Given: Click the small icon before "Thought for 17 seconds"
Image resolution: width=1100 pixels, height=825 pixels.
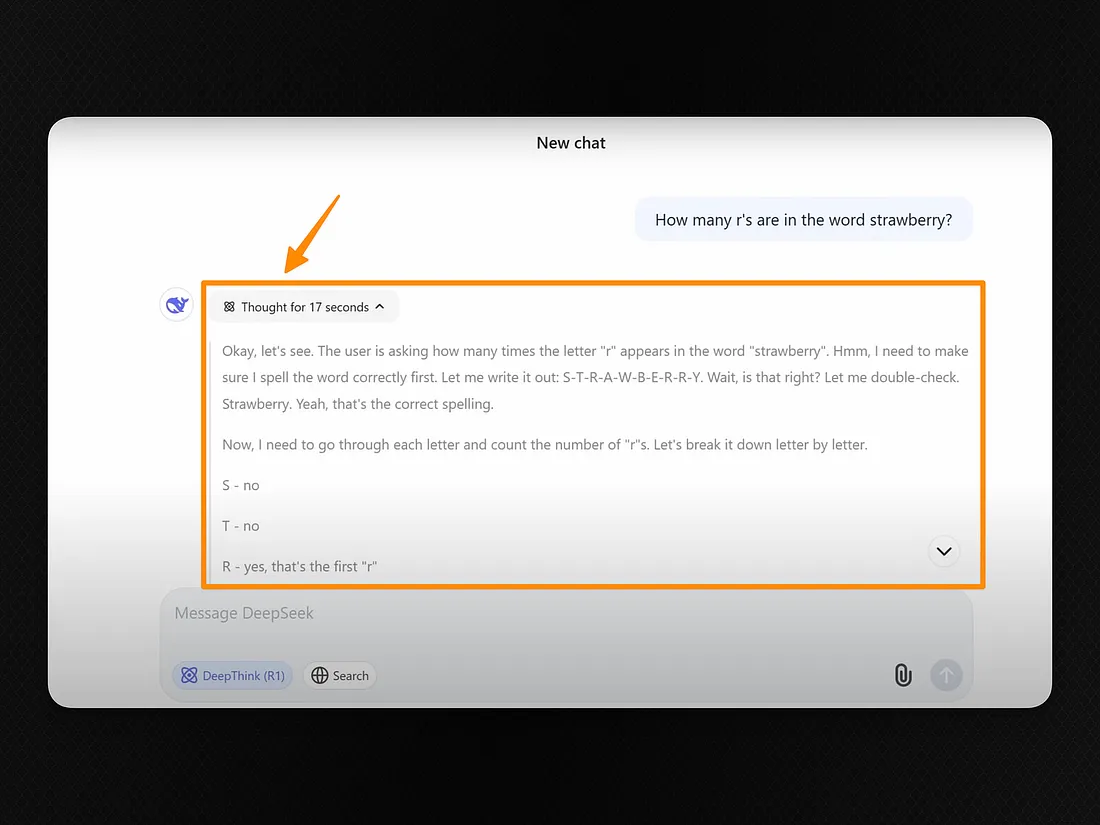Looking at the screenshot, I should [x=229, y=307].
